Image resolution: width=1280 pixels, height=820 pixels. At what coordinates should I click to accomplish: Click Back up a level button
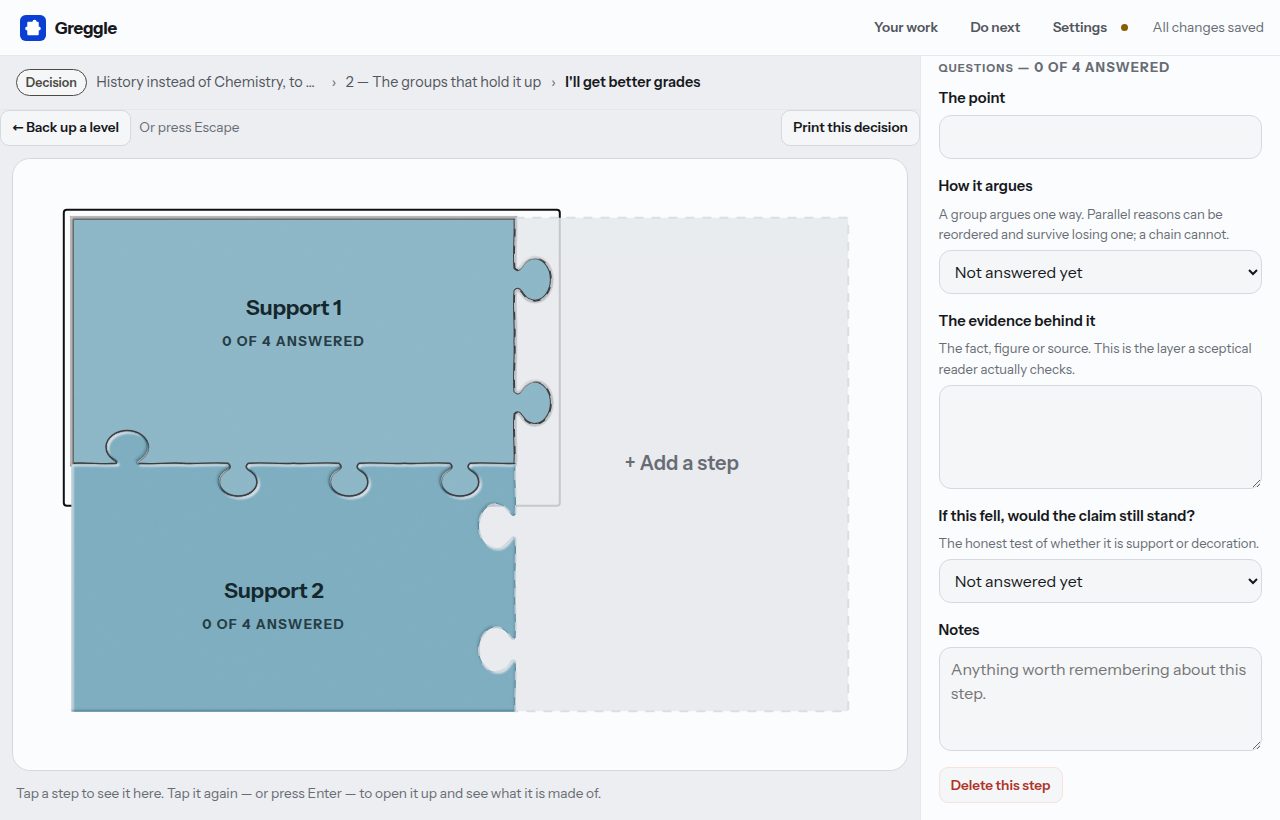(x=66, y=127)
